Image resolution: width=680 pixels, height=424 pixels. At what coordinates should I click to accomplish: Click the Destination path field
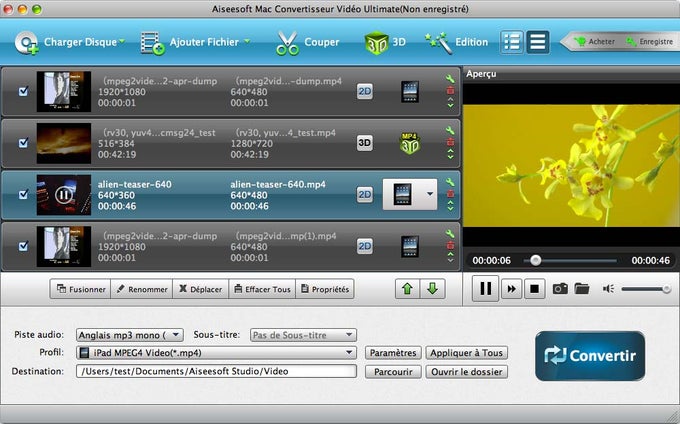pos(216,371)
